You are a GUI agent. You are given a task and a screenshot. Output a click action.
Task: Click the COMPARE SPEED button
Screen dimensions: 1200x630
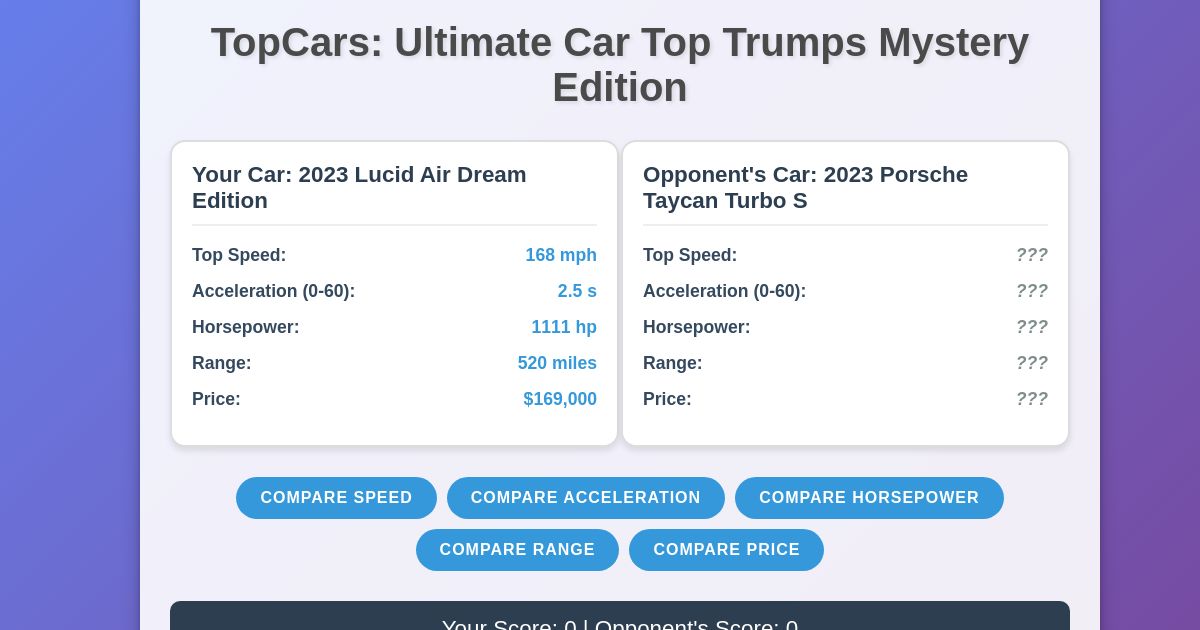(336, 497)
